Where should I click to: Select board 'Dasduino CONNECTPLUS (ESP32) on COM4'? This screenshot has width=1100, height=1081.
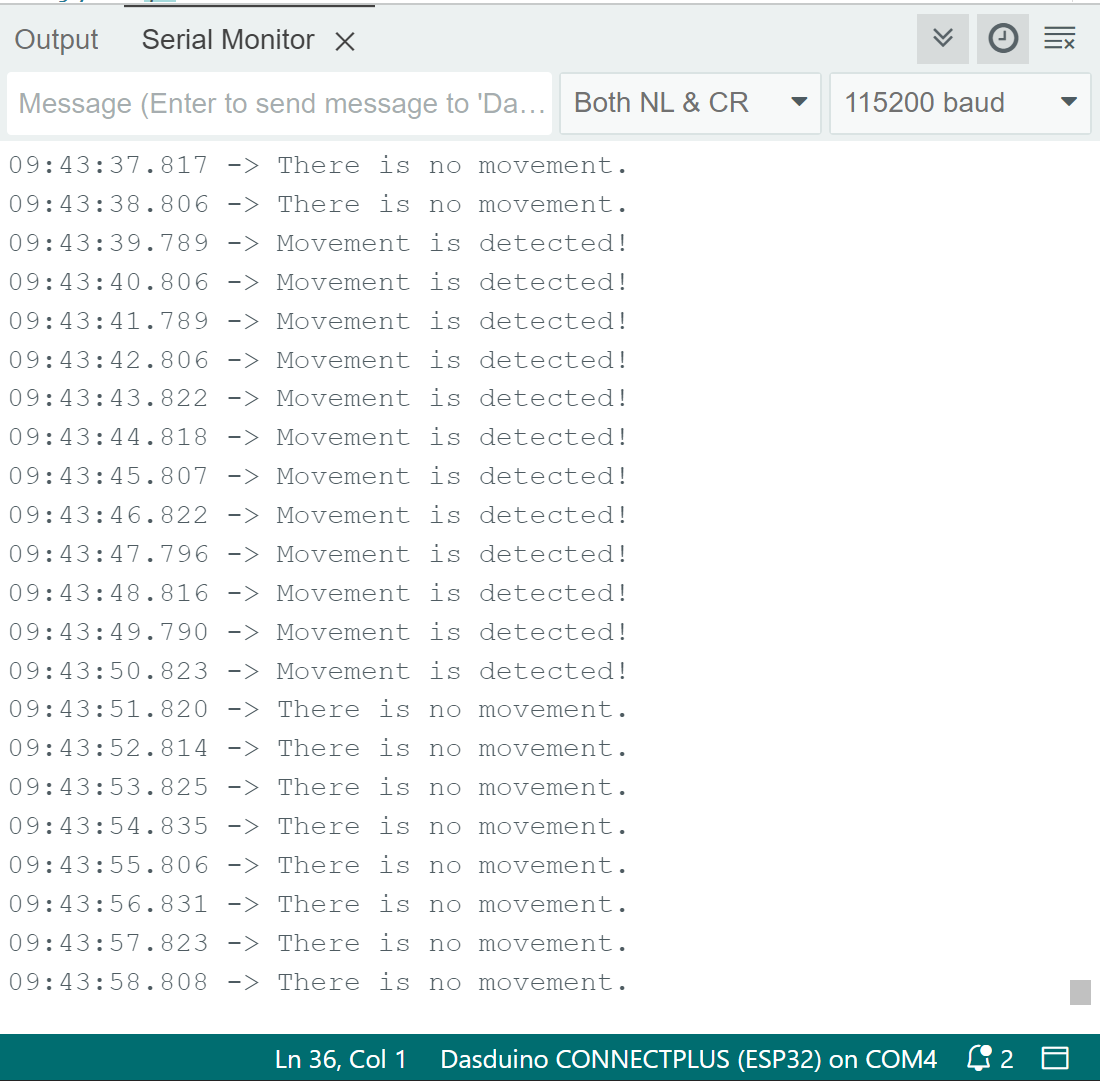pos(688,1059)
